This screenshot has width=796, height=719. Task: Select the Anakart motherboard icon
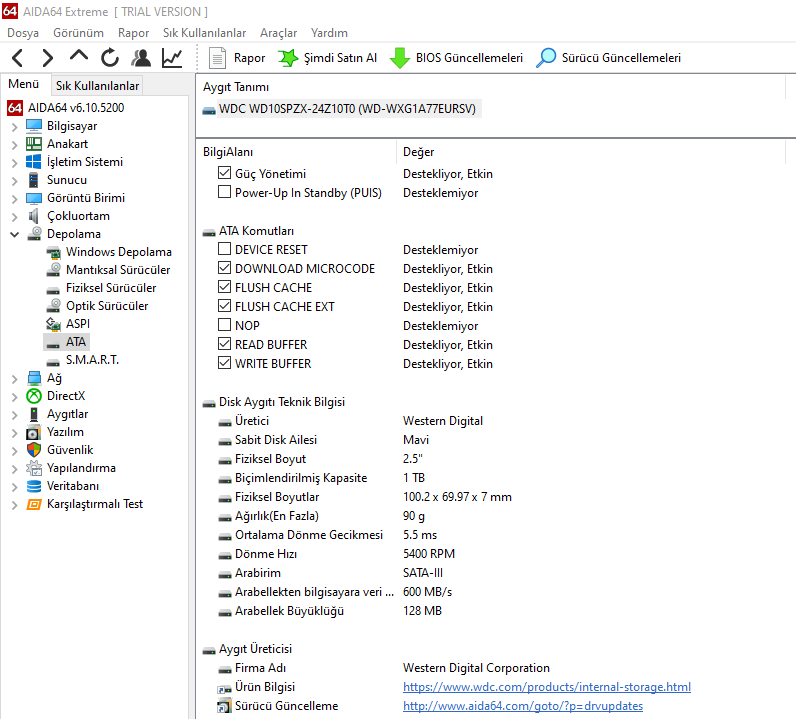tap(34, 144)
